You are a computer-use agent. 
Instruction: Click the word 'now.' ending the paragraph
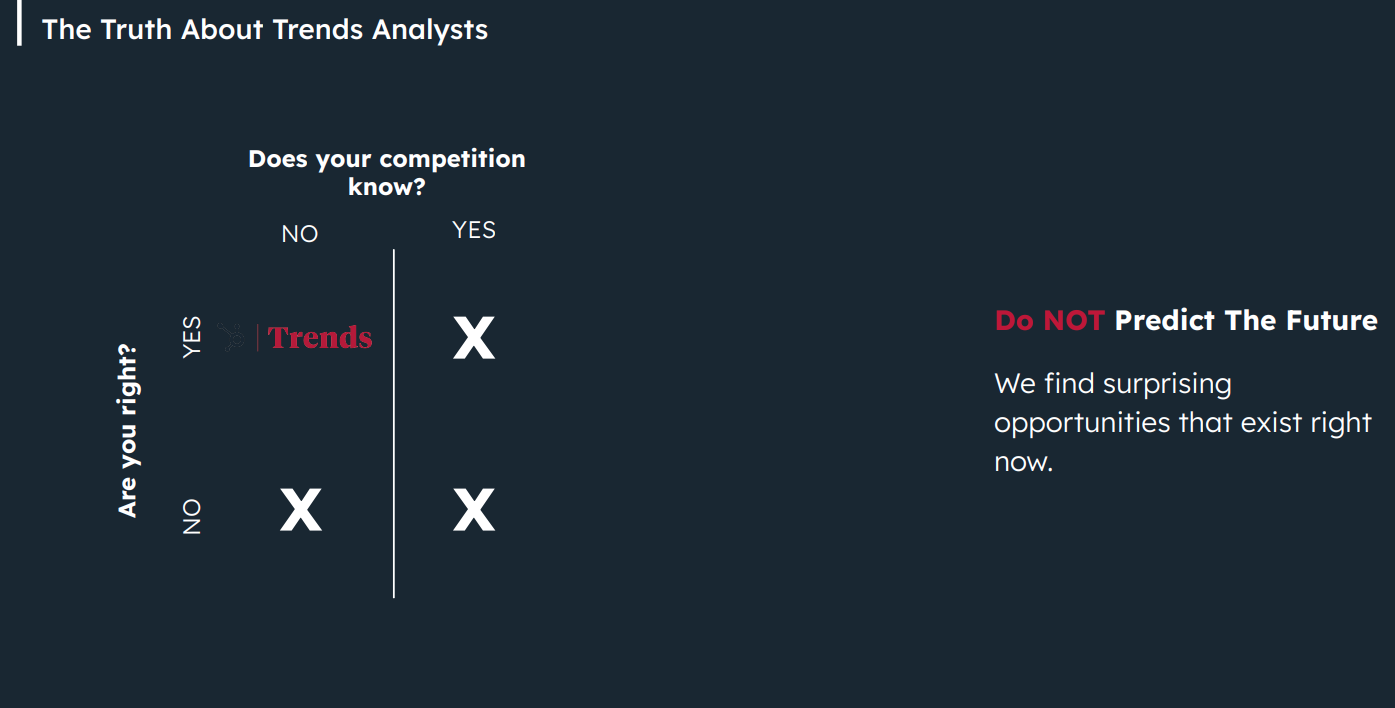[x=1024, y=462]
